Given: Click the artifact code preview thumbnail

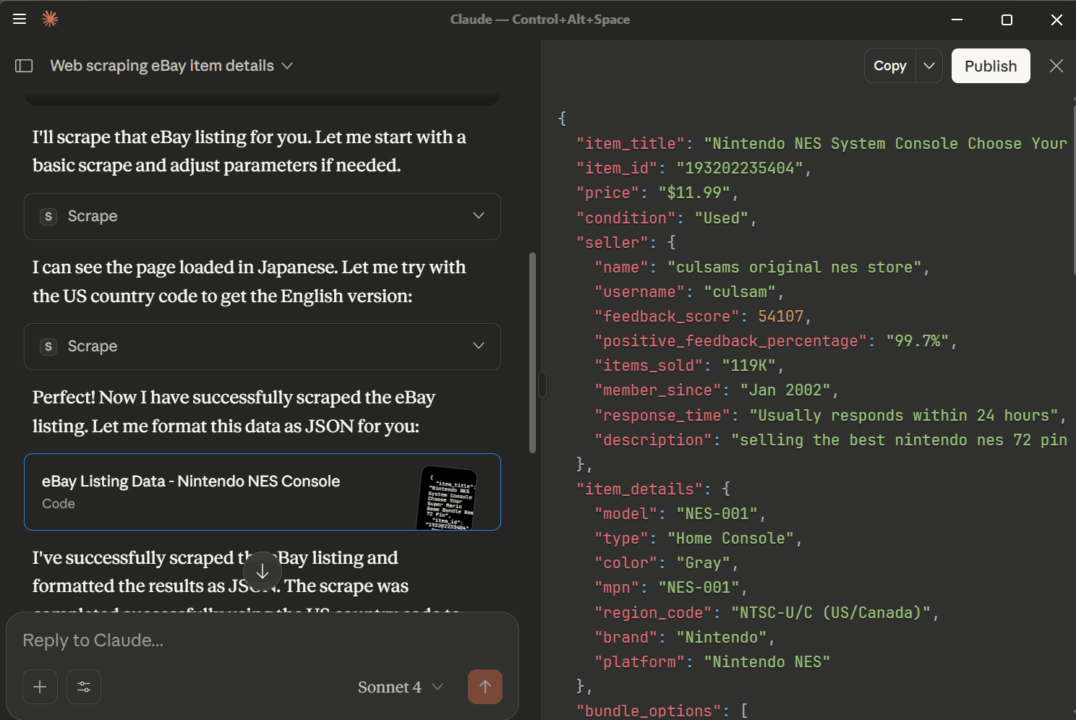Looking at the screenshot, I should (x=447, y=496).
